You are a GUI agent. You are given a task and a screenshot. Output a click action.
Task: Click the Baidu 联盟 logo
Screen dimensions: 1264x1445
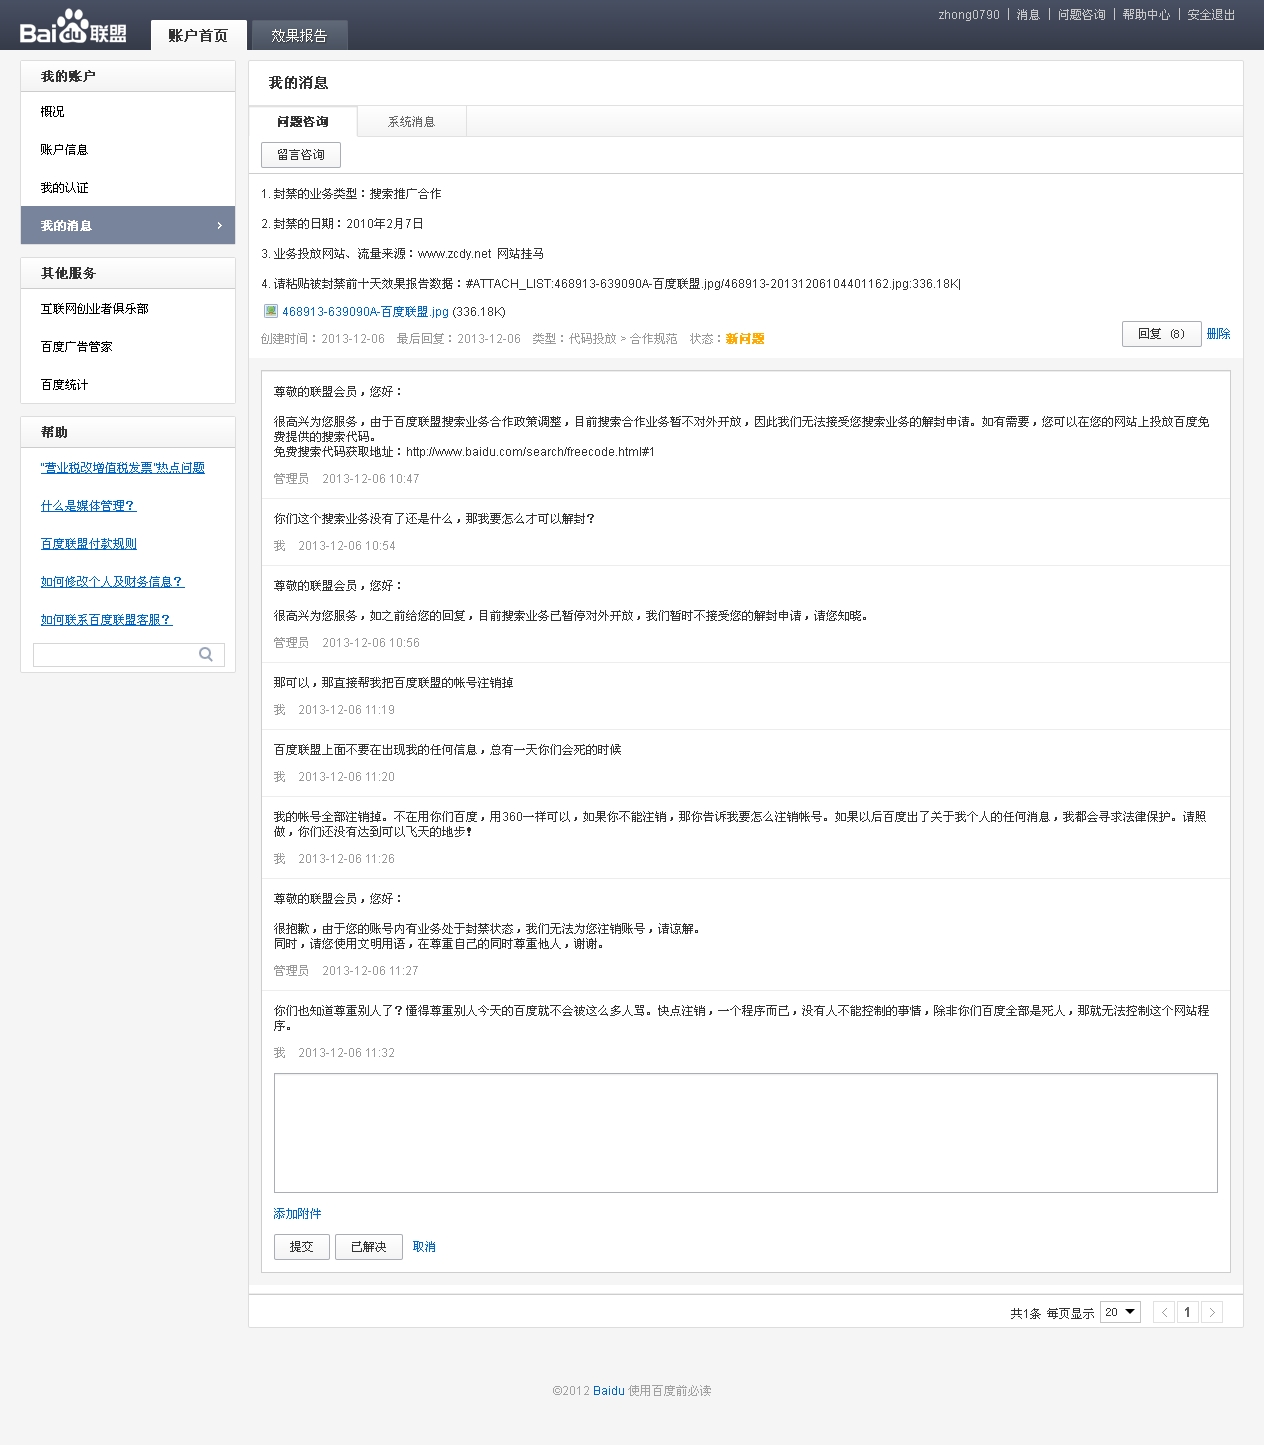[73, 28]
